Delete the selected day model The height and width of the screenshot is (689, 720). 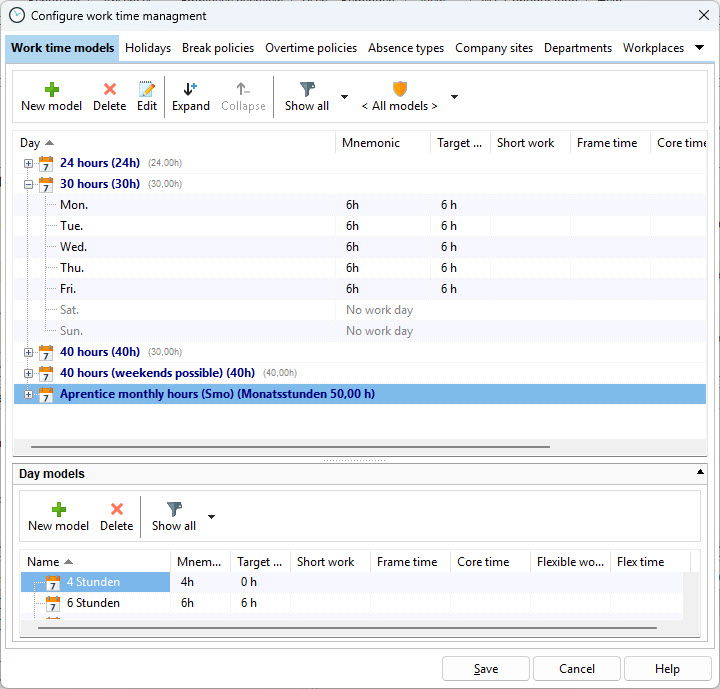tap(116, 516)
